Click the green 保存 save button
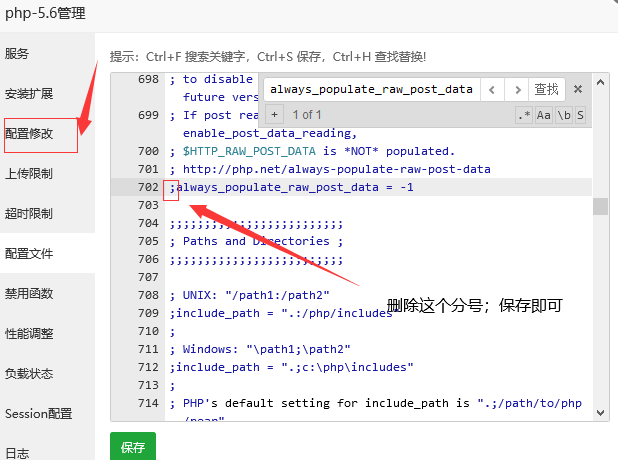618x460 pixels. point(133,447)
